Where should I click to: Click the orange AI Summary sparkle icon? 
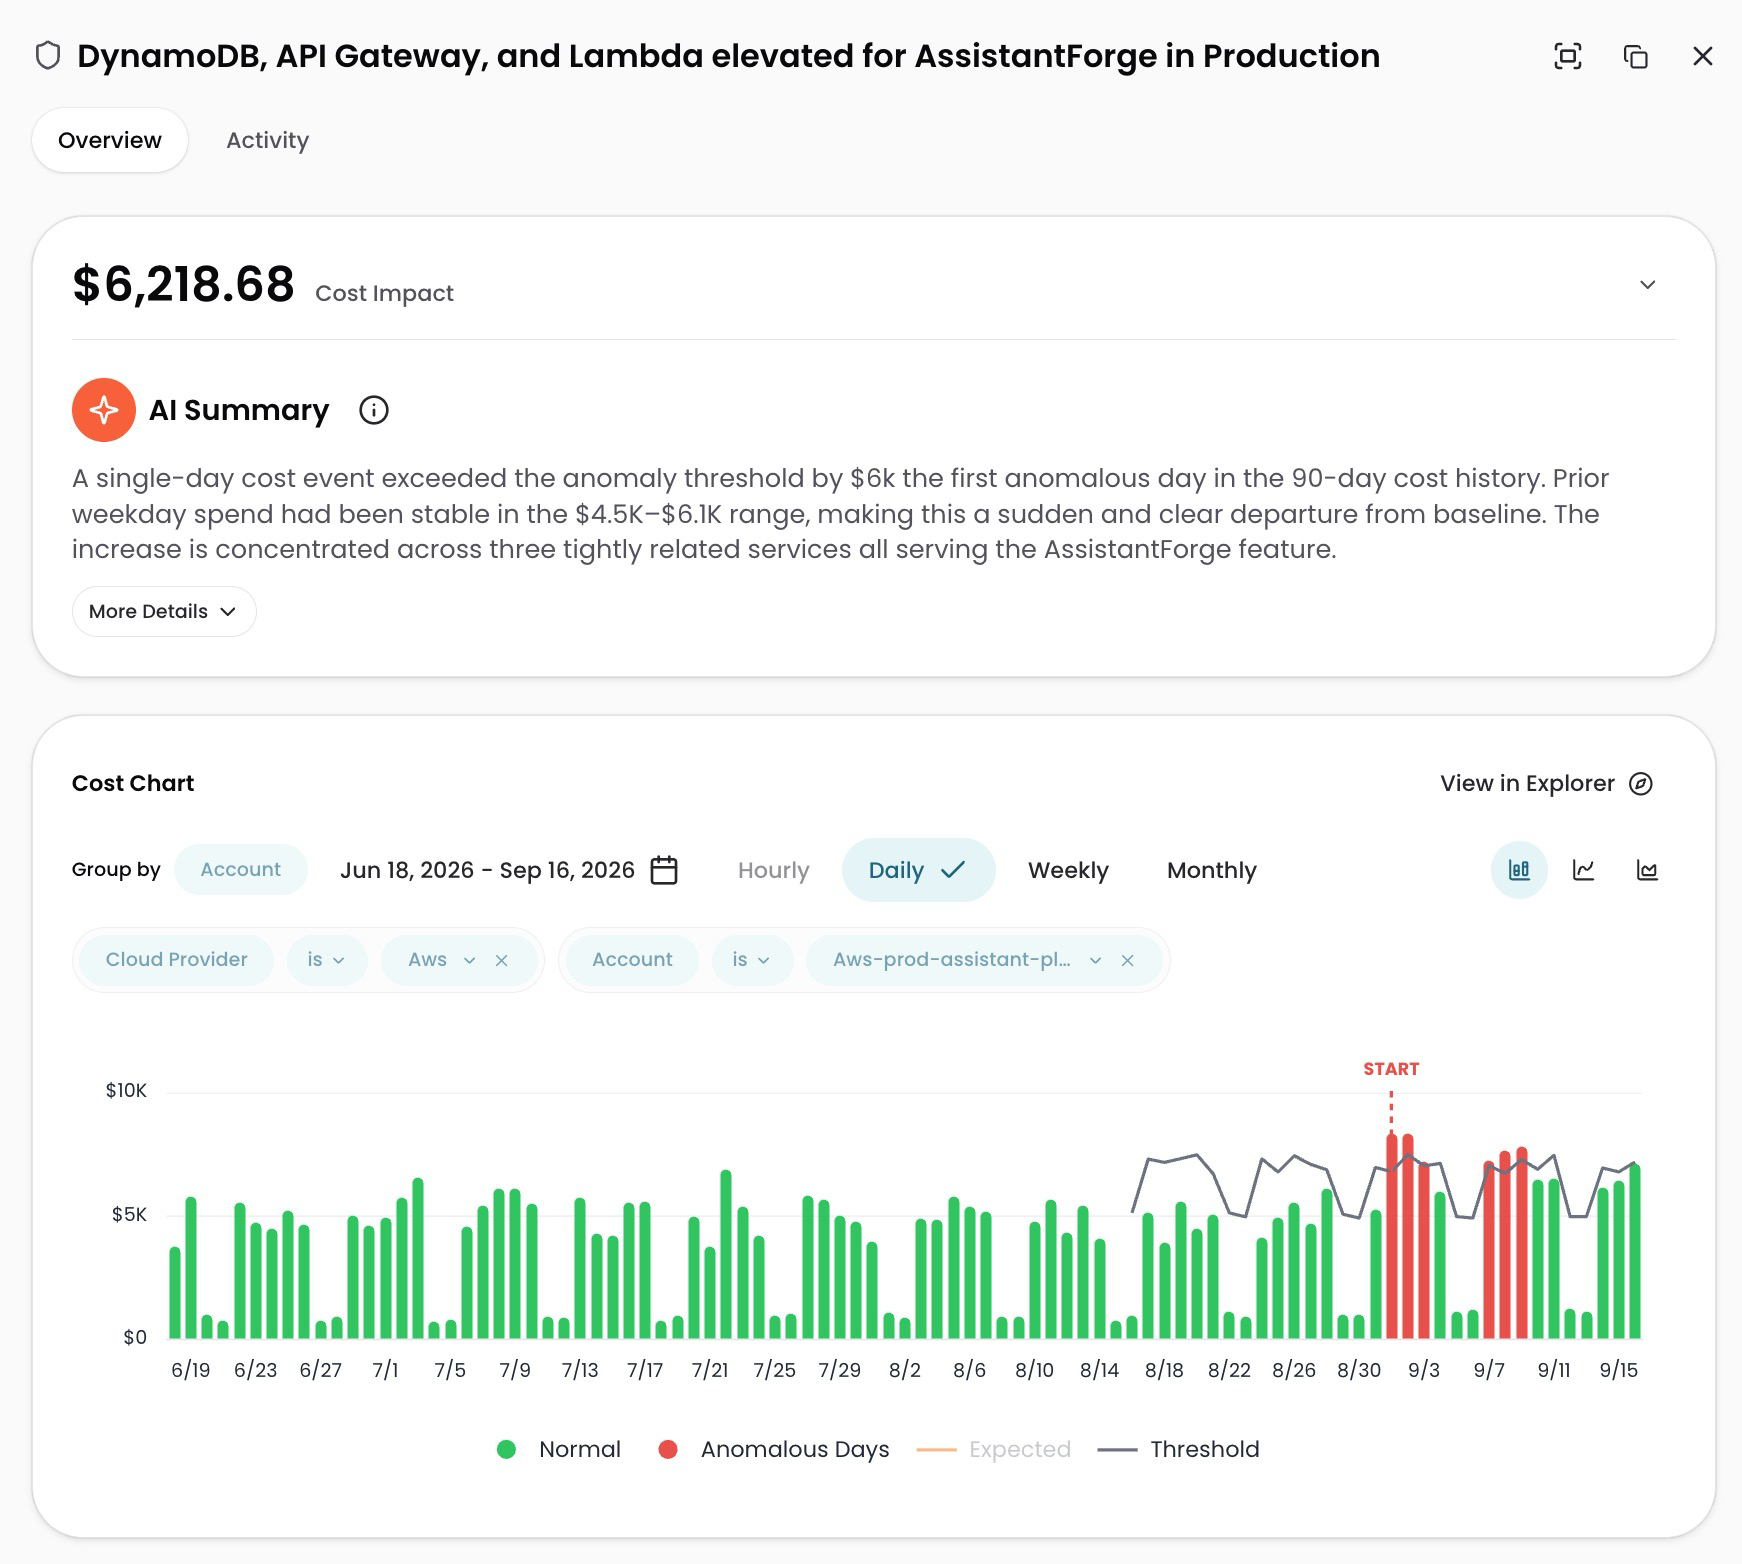pos(104,410)
